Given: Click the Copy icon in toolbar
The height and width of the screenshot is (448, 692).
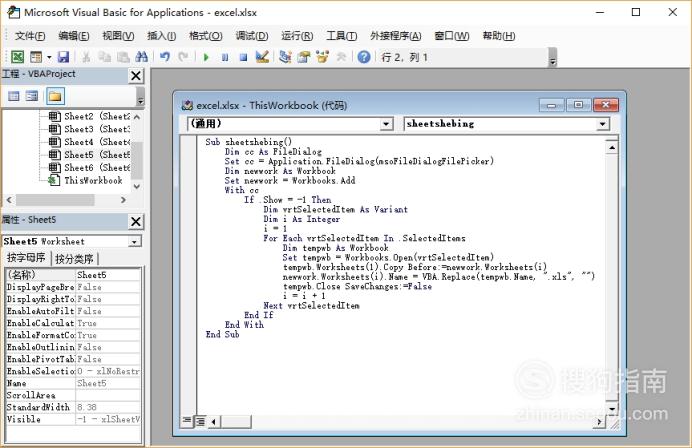Looking at the screenshot, I should [105, 57].
